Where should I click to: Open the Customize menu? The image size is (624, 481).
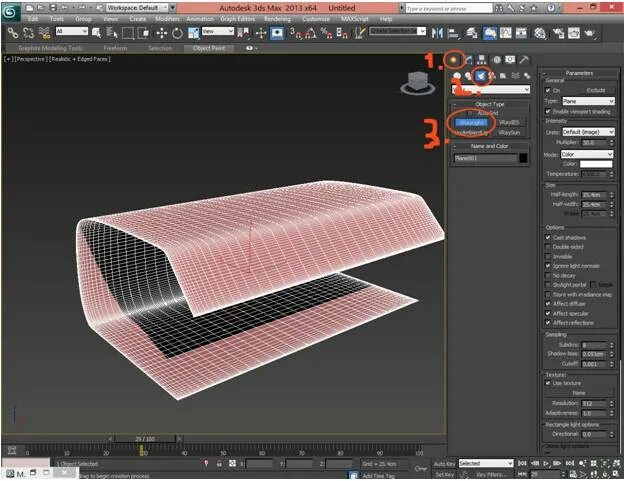pyautogui.click(x=316, y=19)
